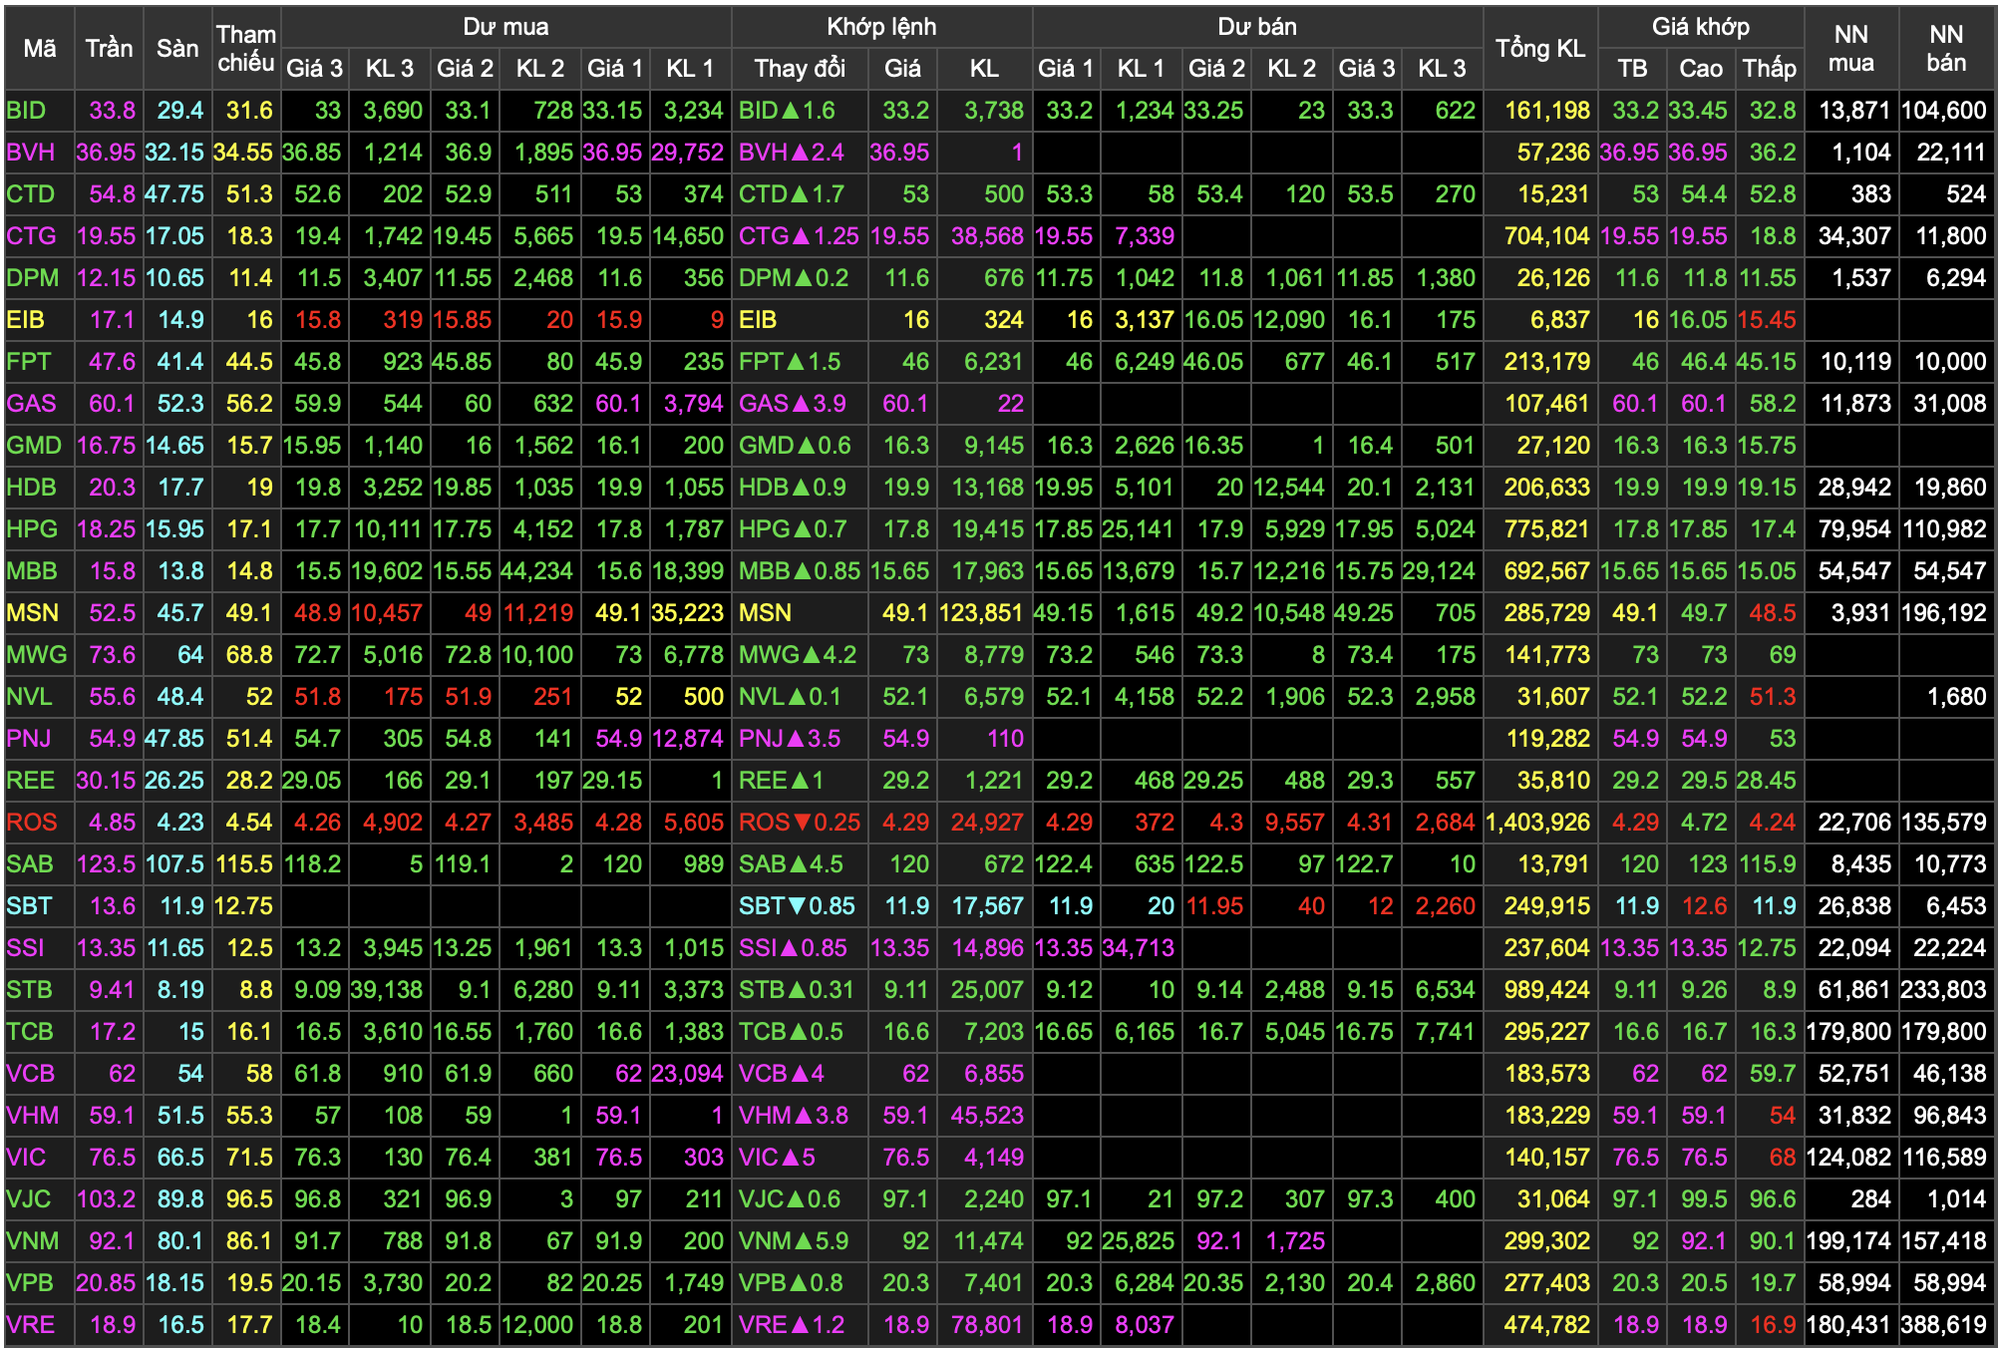Click VJC high price 99.5

(1704, 1199)
